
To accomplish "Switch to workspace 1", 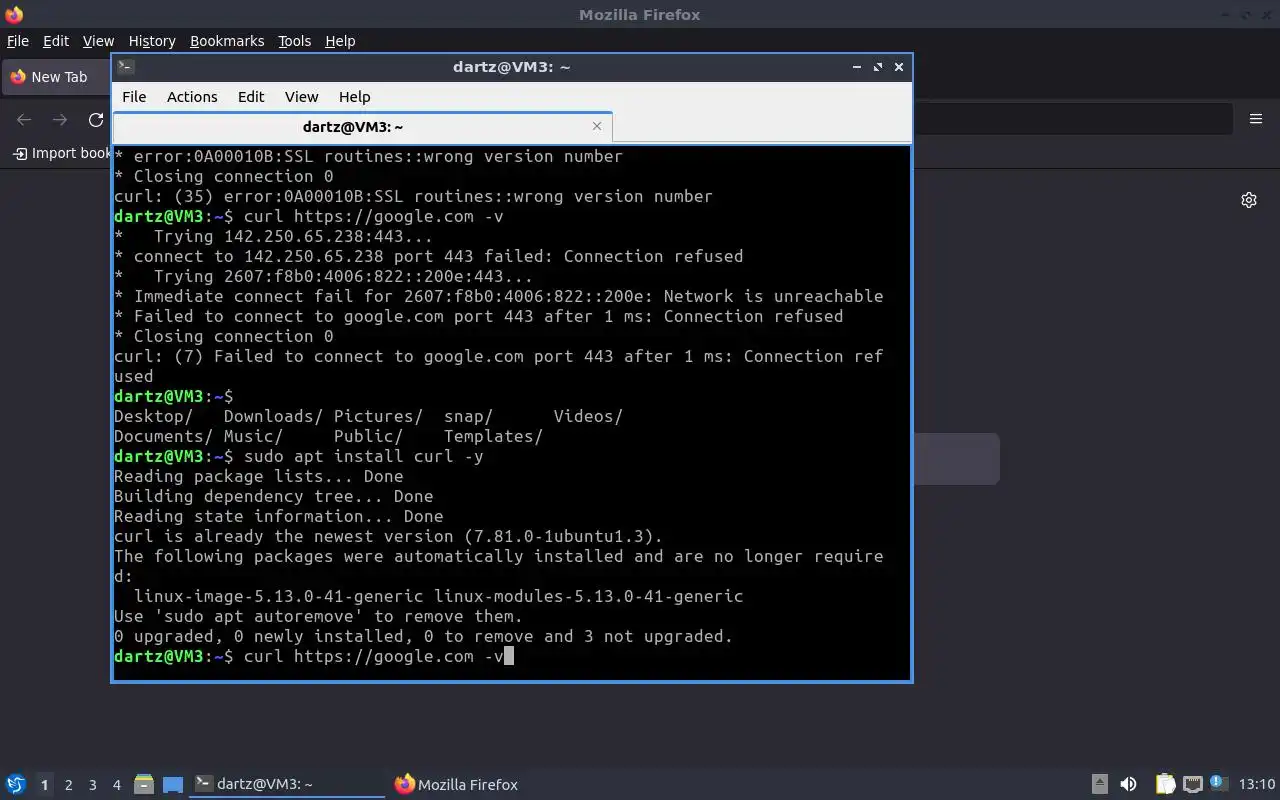I will tap(44, 785).
